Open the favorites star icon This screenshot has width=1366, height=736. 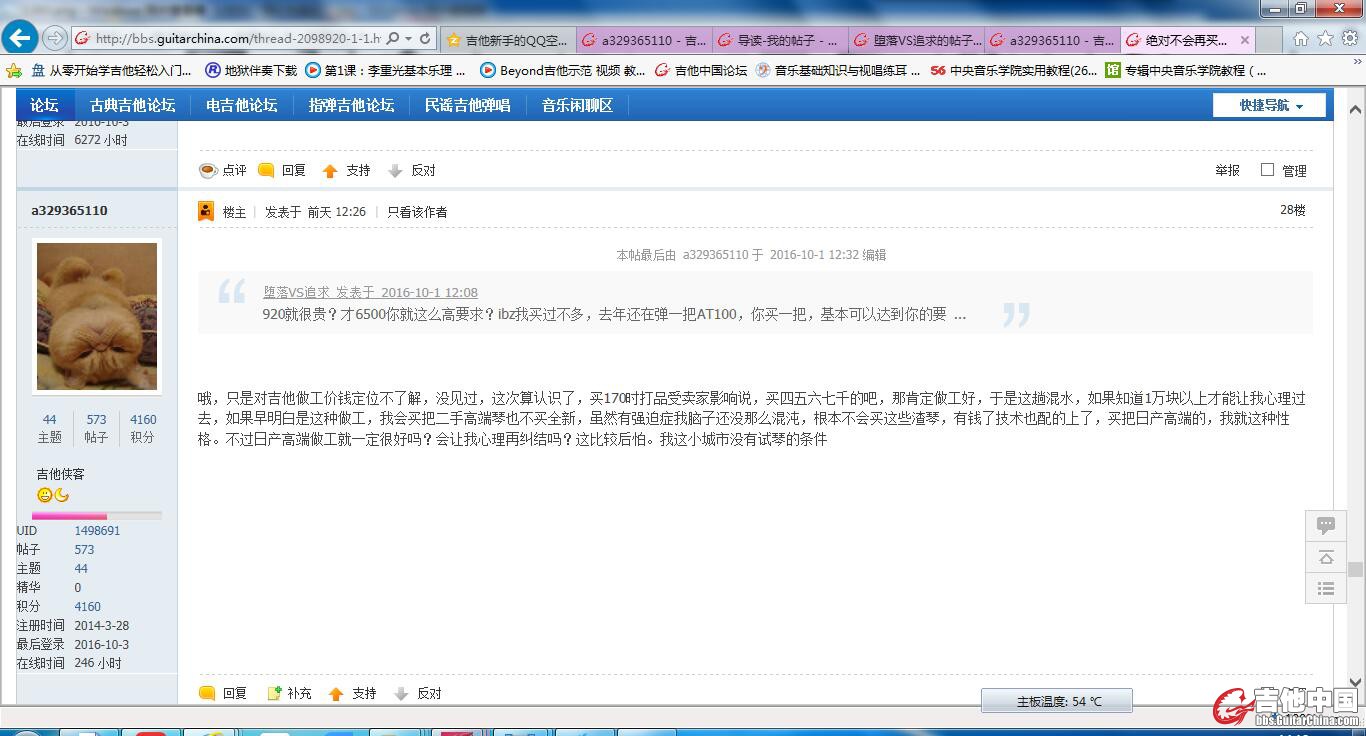(1325, 39)
